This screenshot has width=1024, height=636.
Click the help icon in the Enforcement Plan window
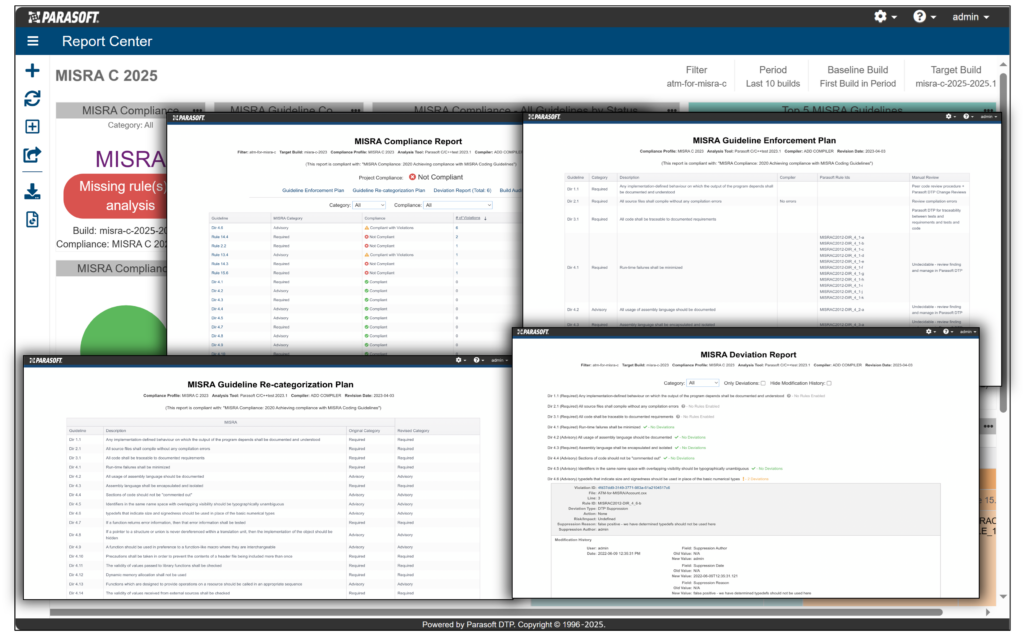[967, 117]
